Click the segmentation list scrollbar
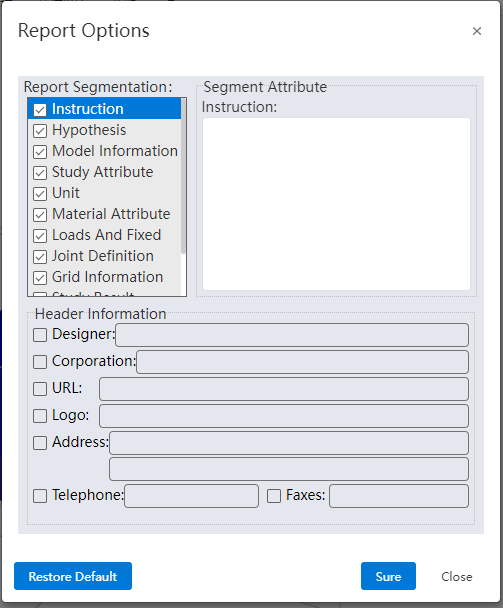 pos(183,176)
